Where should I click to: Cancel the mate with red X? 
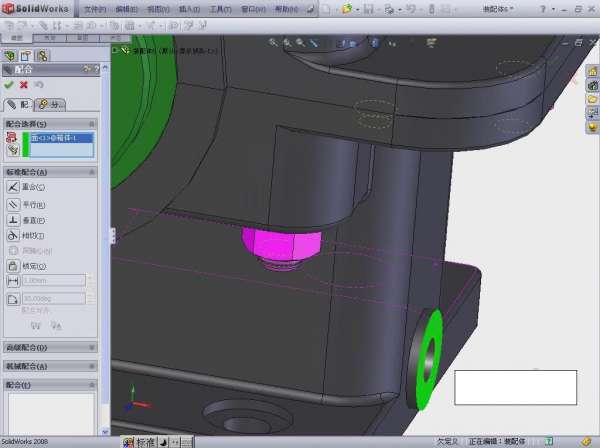(x=24, y=85)
